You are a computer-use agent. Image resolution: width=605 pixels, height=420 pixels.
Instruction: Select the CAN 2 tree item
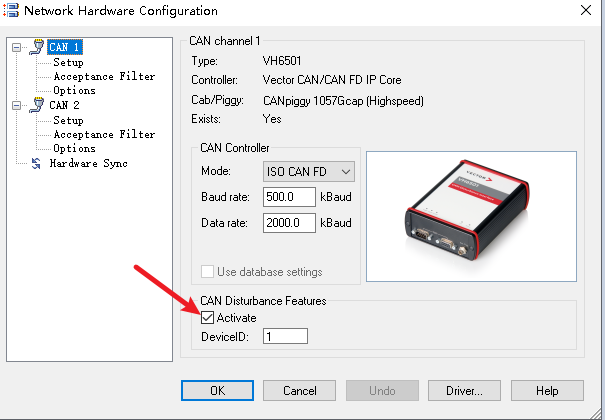pos(64,105)
